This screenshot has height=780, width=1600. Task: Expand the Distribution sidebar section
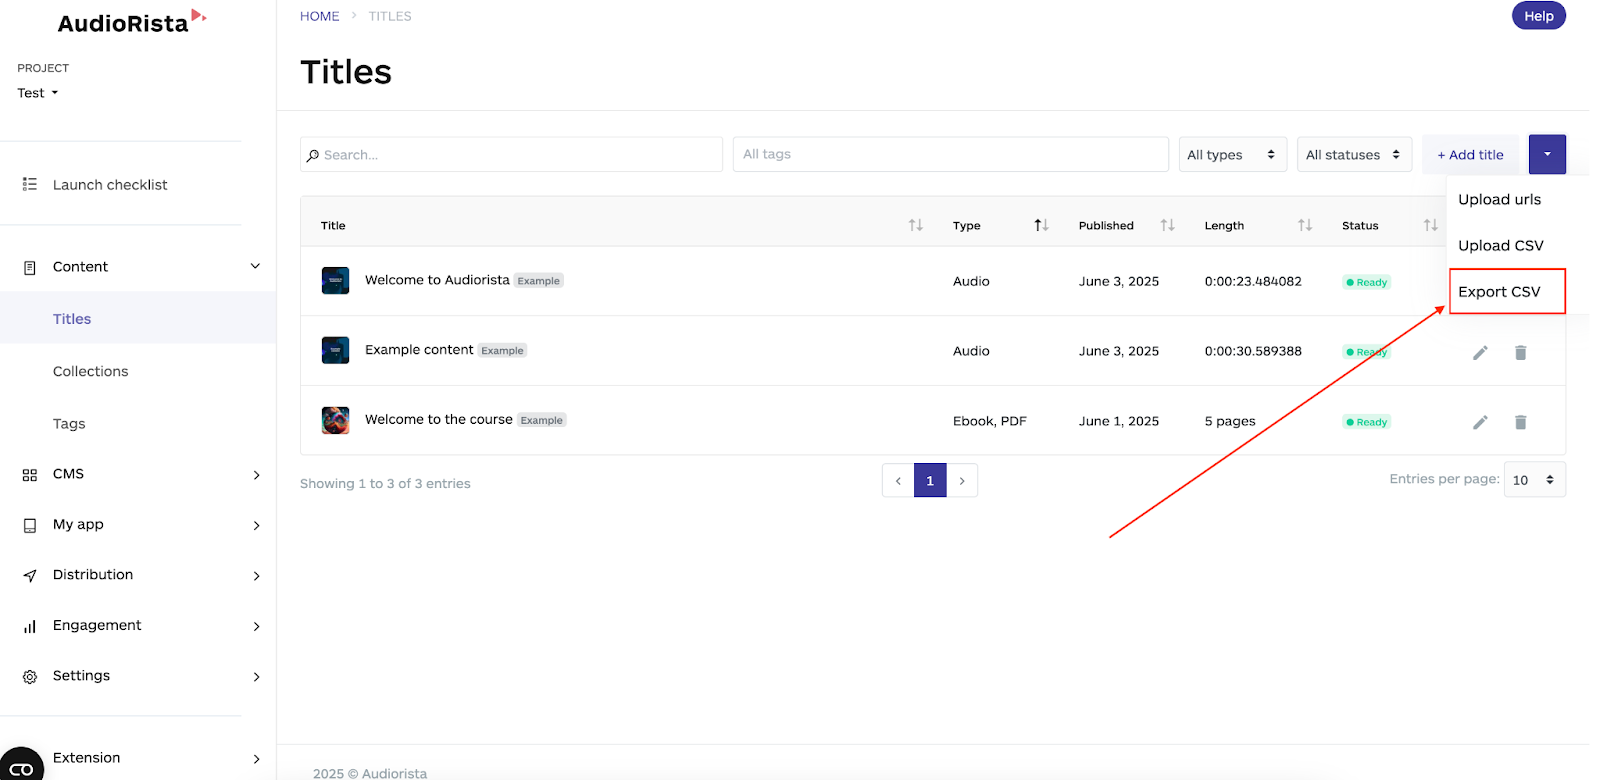256,576
